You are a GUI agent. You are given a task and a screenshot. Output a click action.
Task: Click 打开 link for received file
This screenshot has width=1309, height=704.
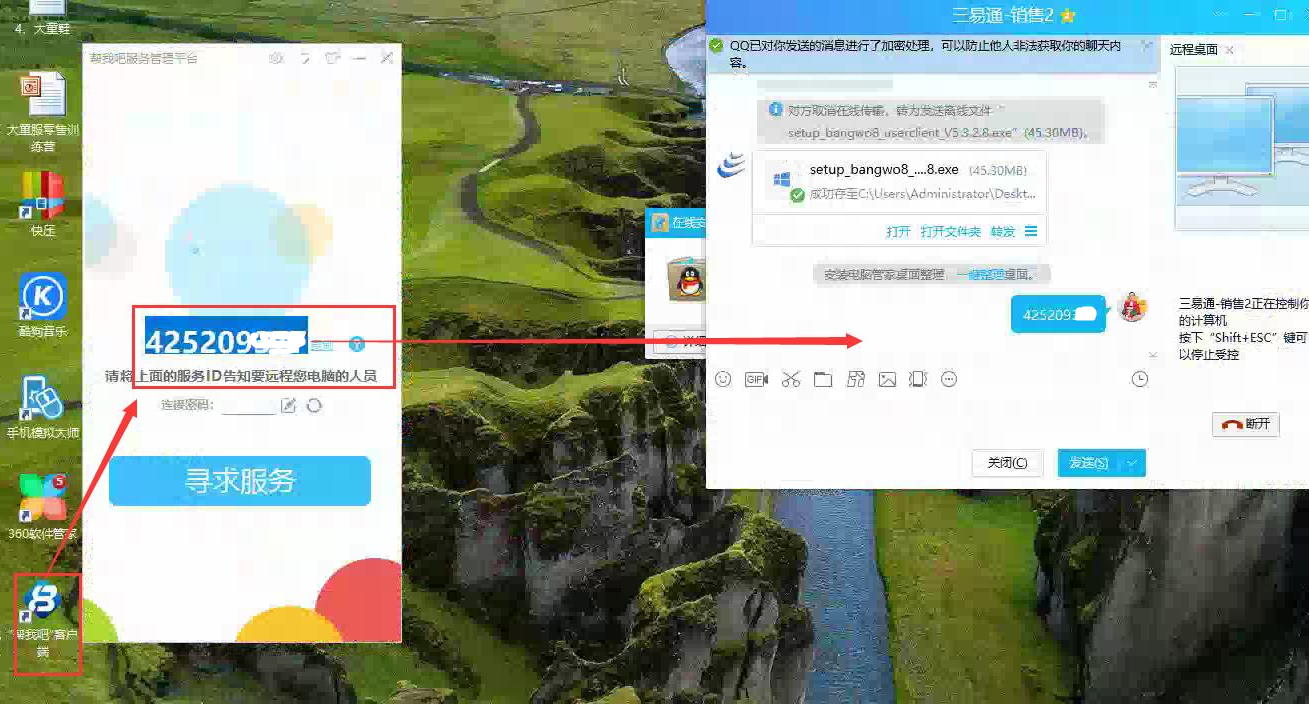coord(898,232)
